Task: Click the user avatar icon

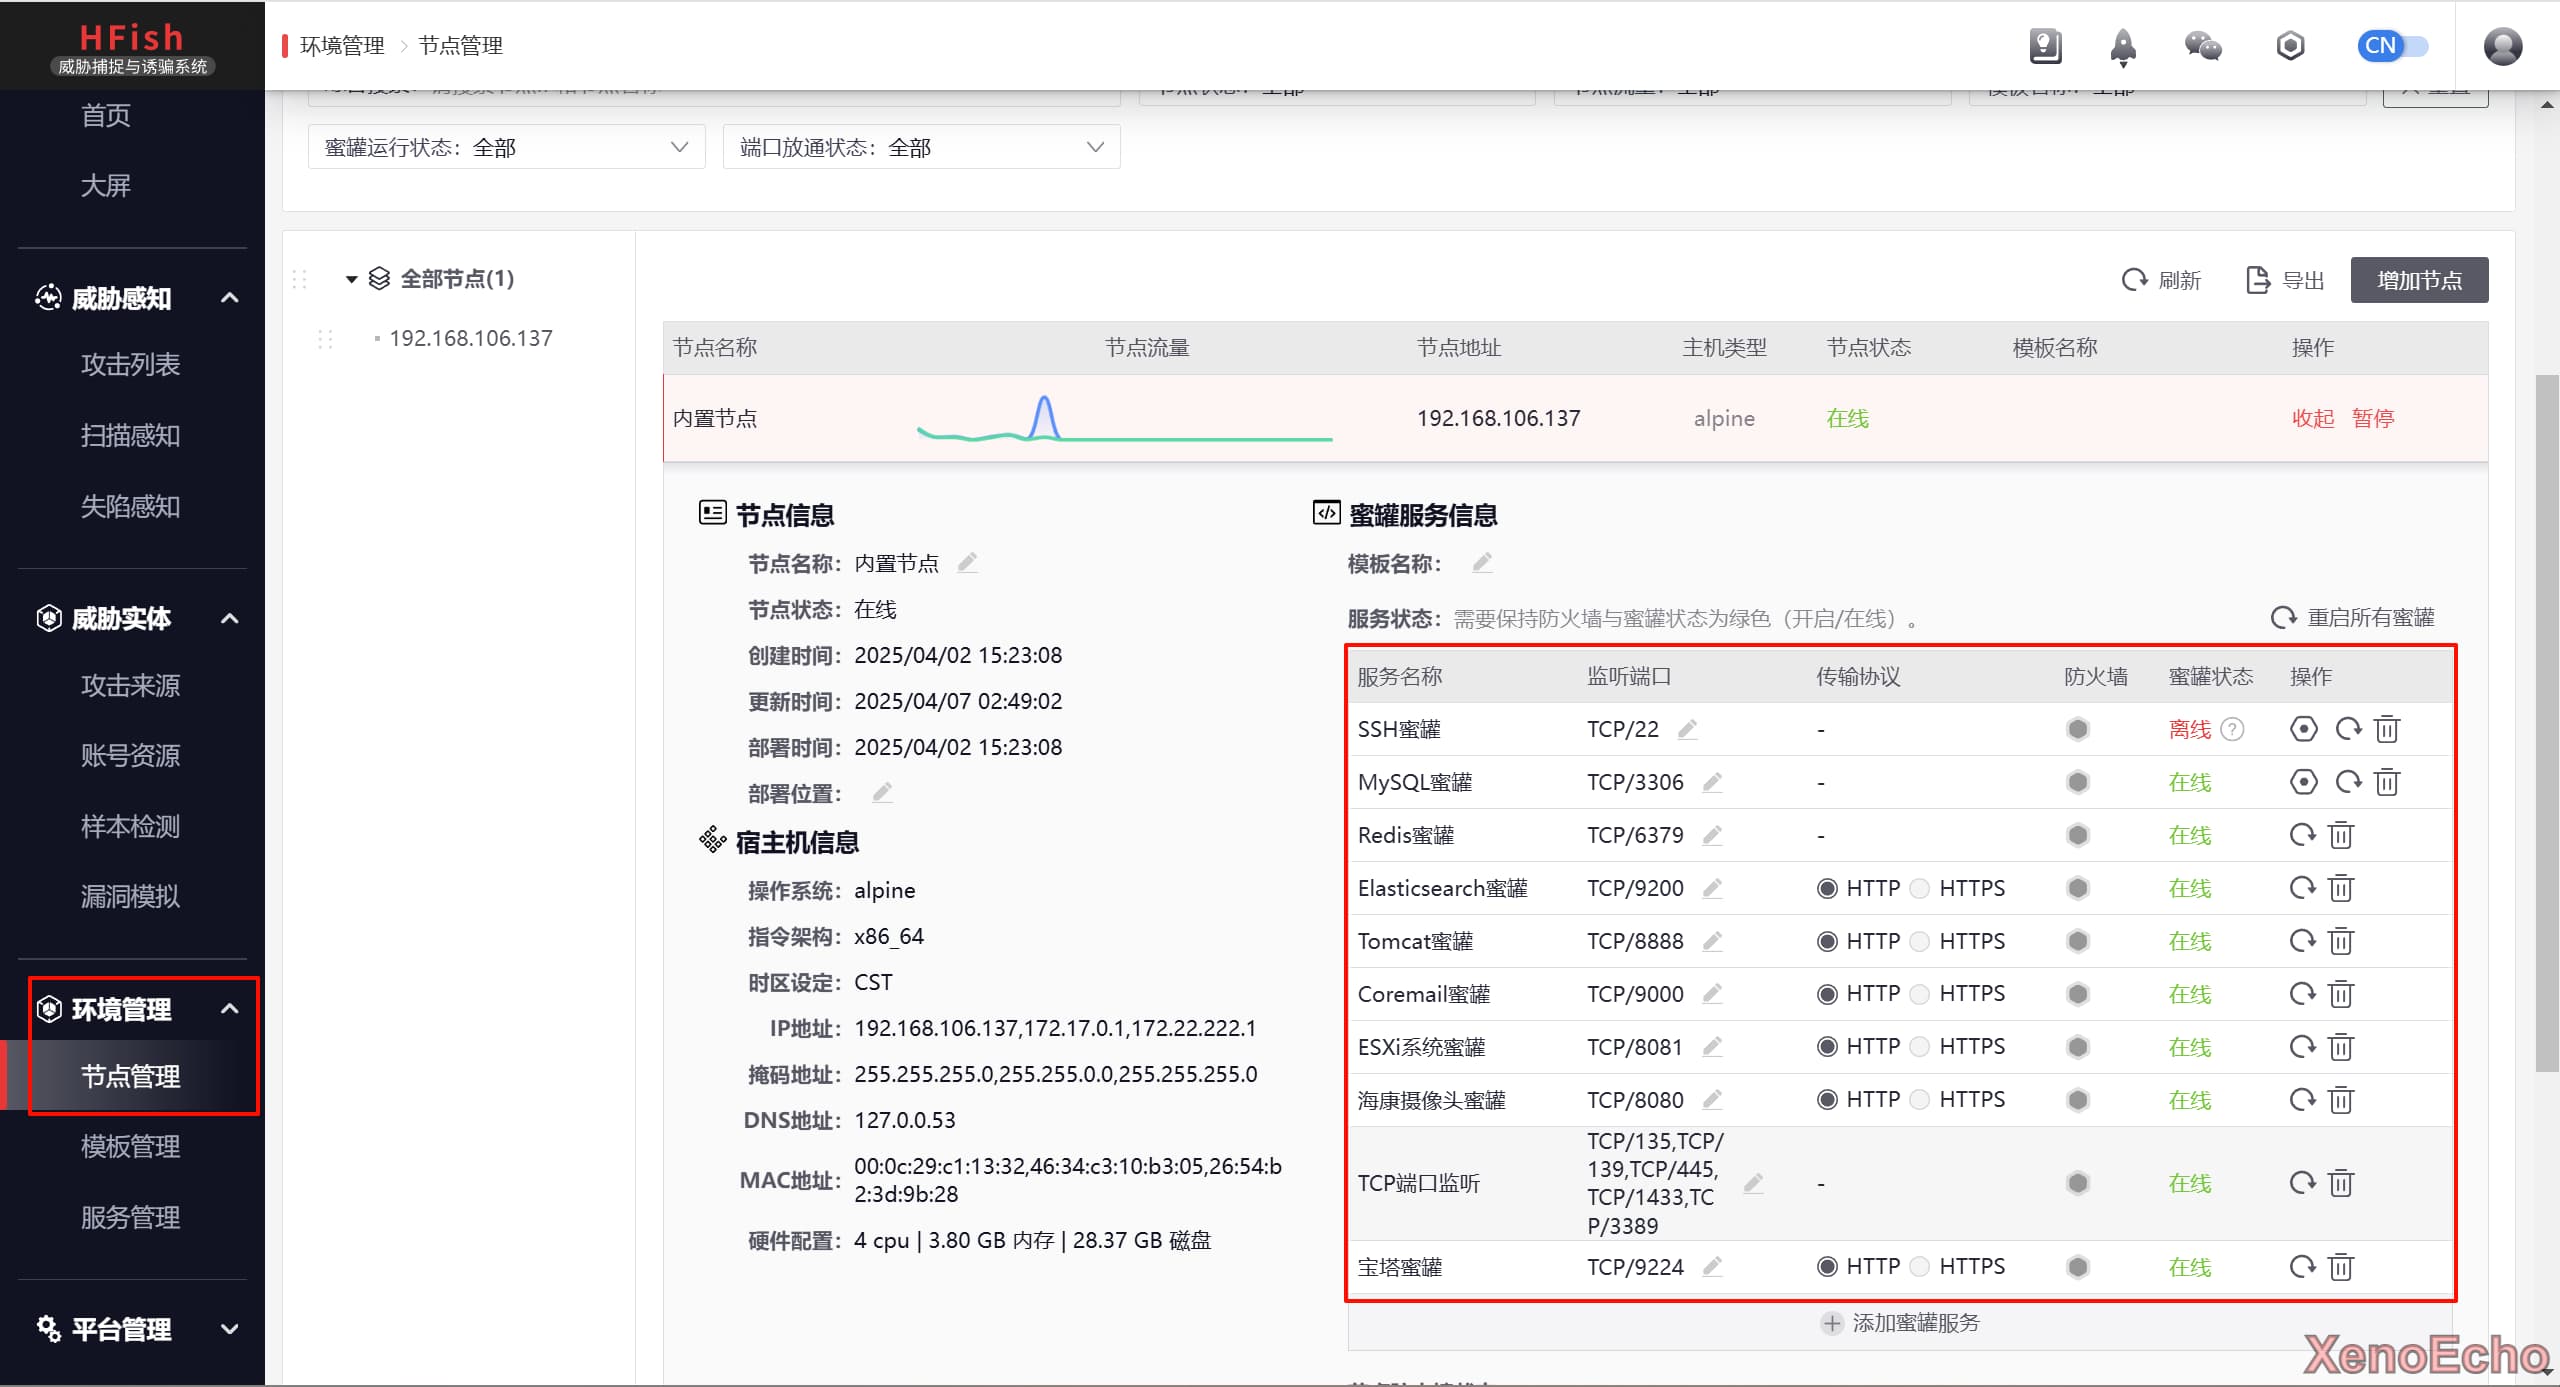Action: 2502,46
